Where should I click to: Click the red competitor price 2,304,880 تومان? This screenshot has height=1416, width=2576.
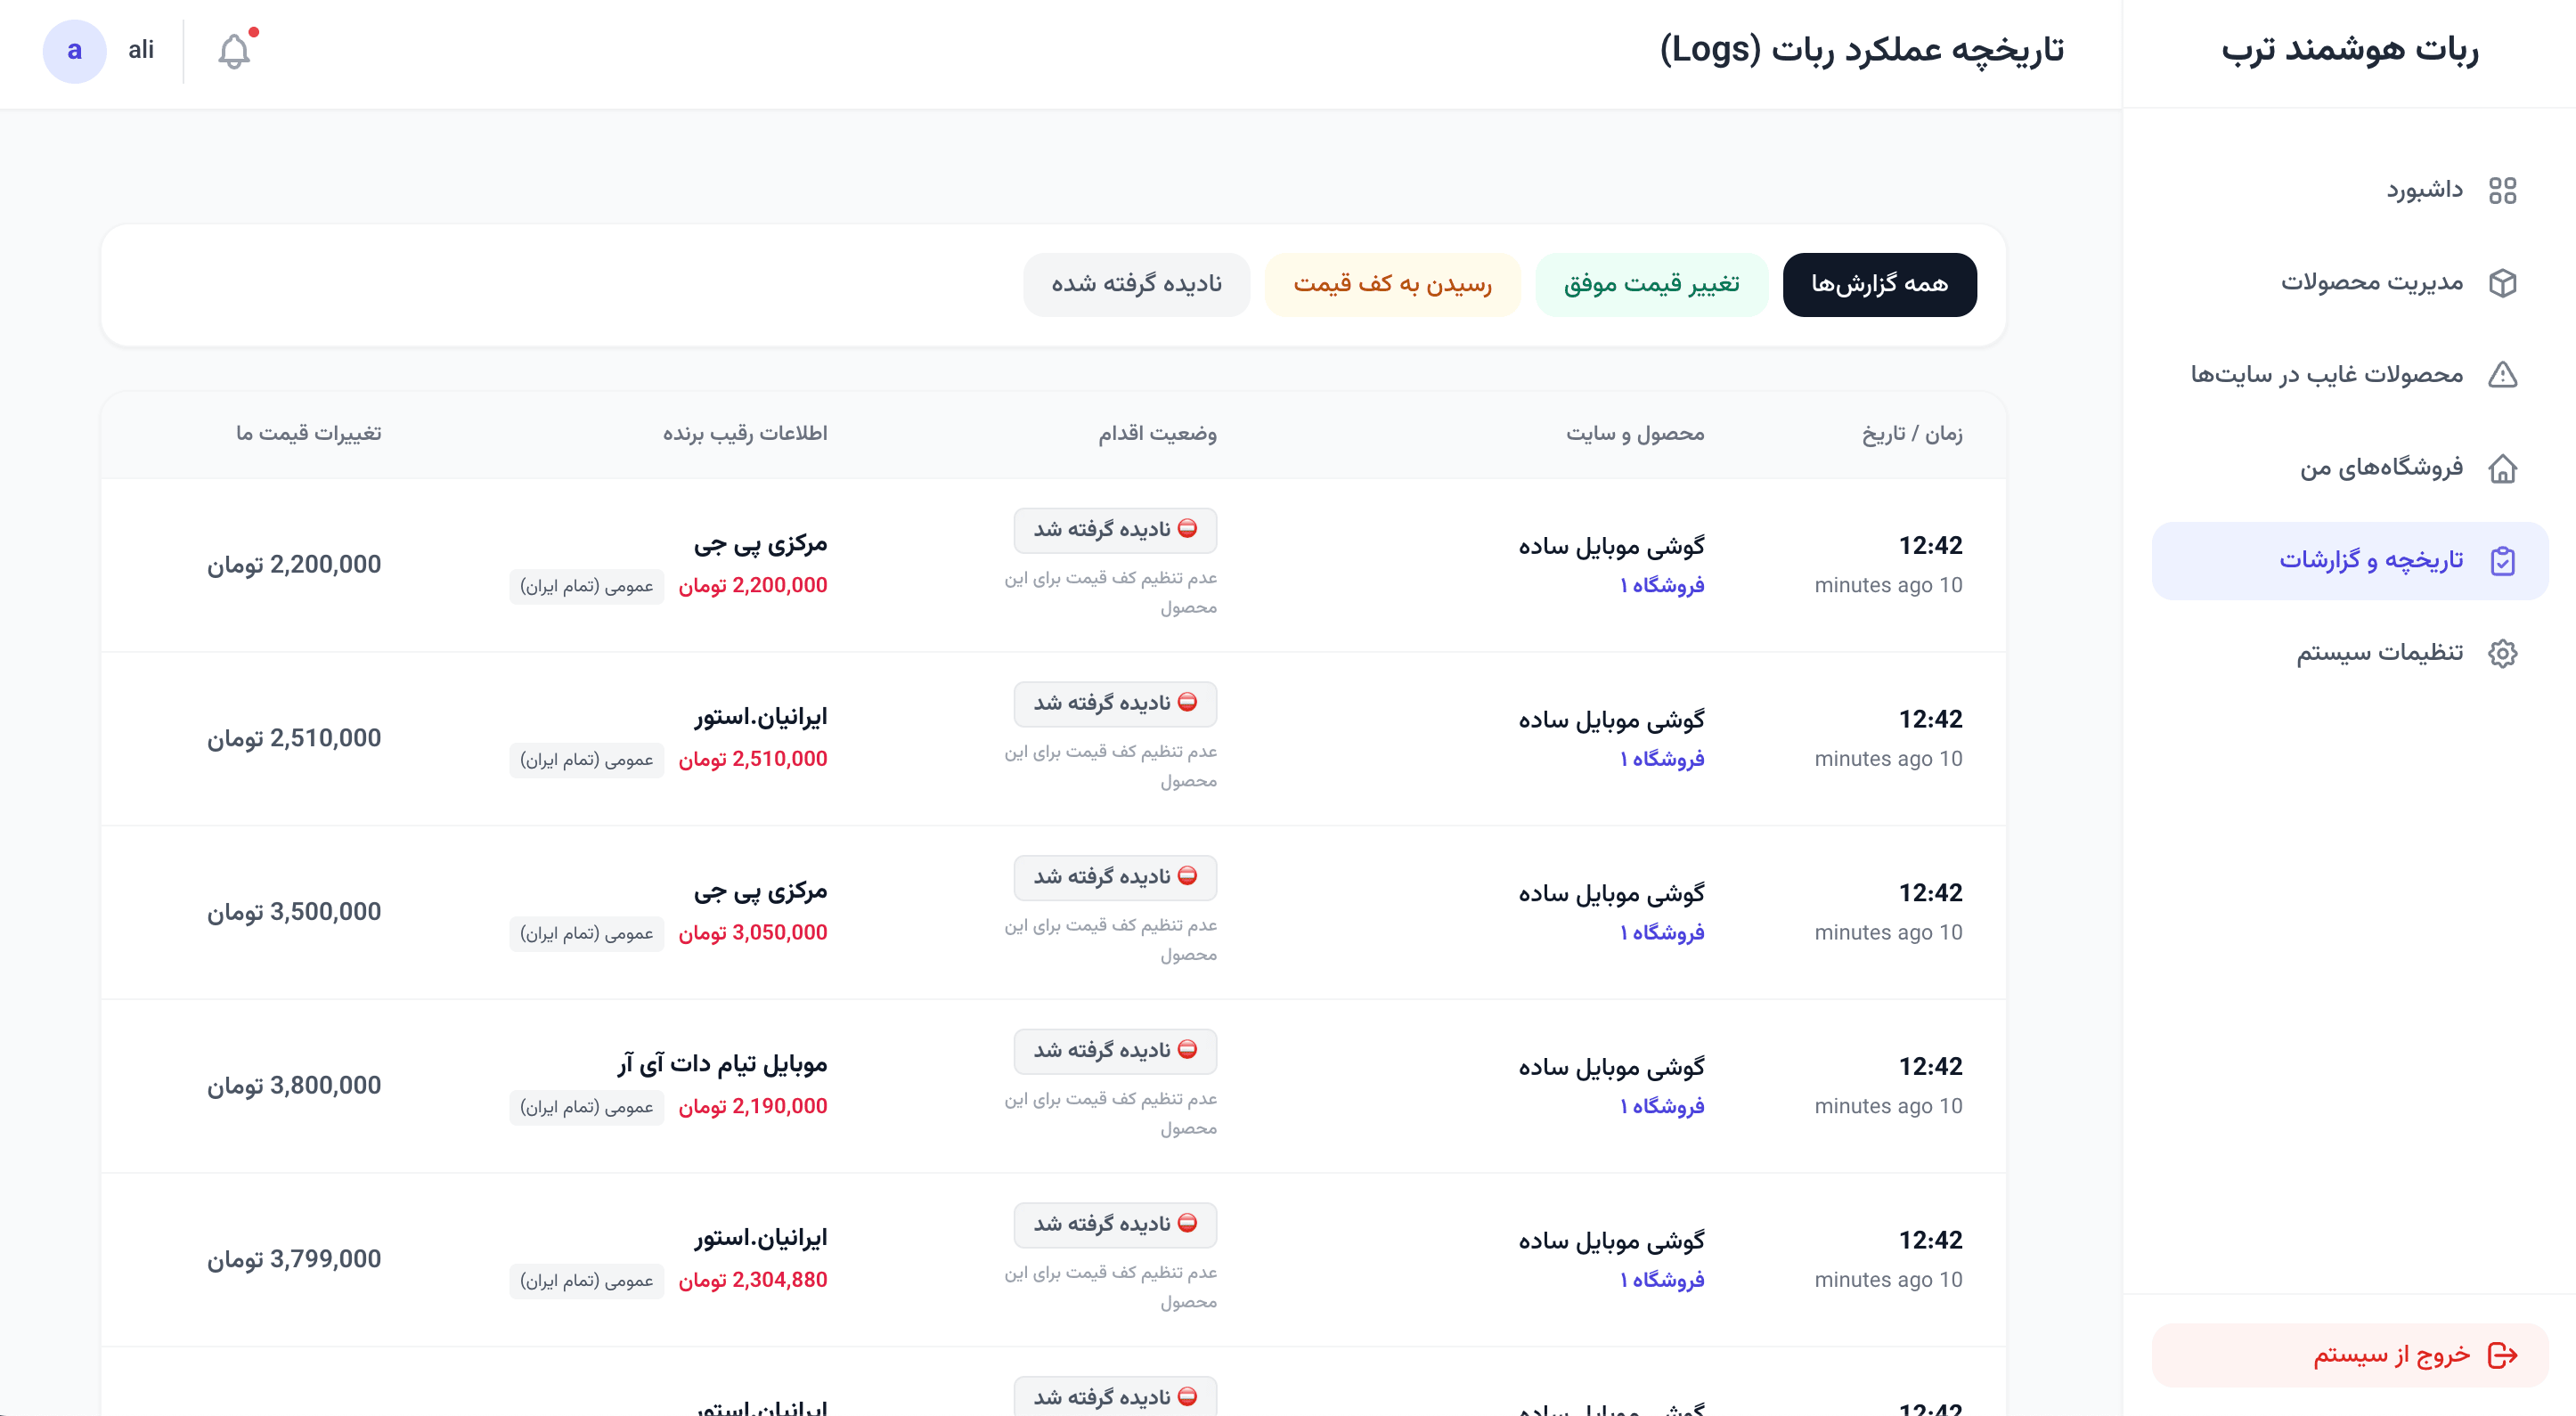(753, 1280)
